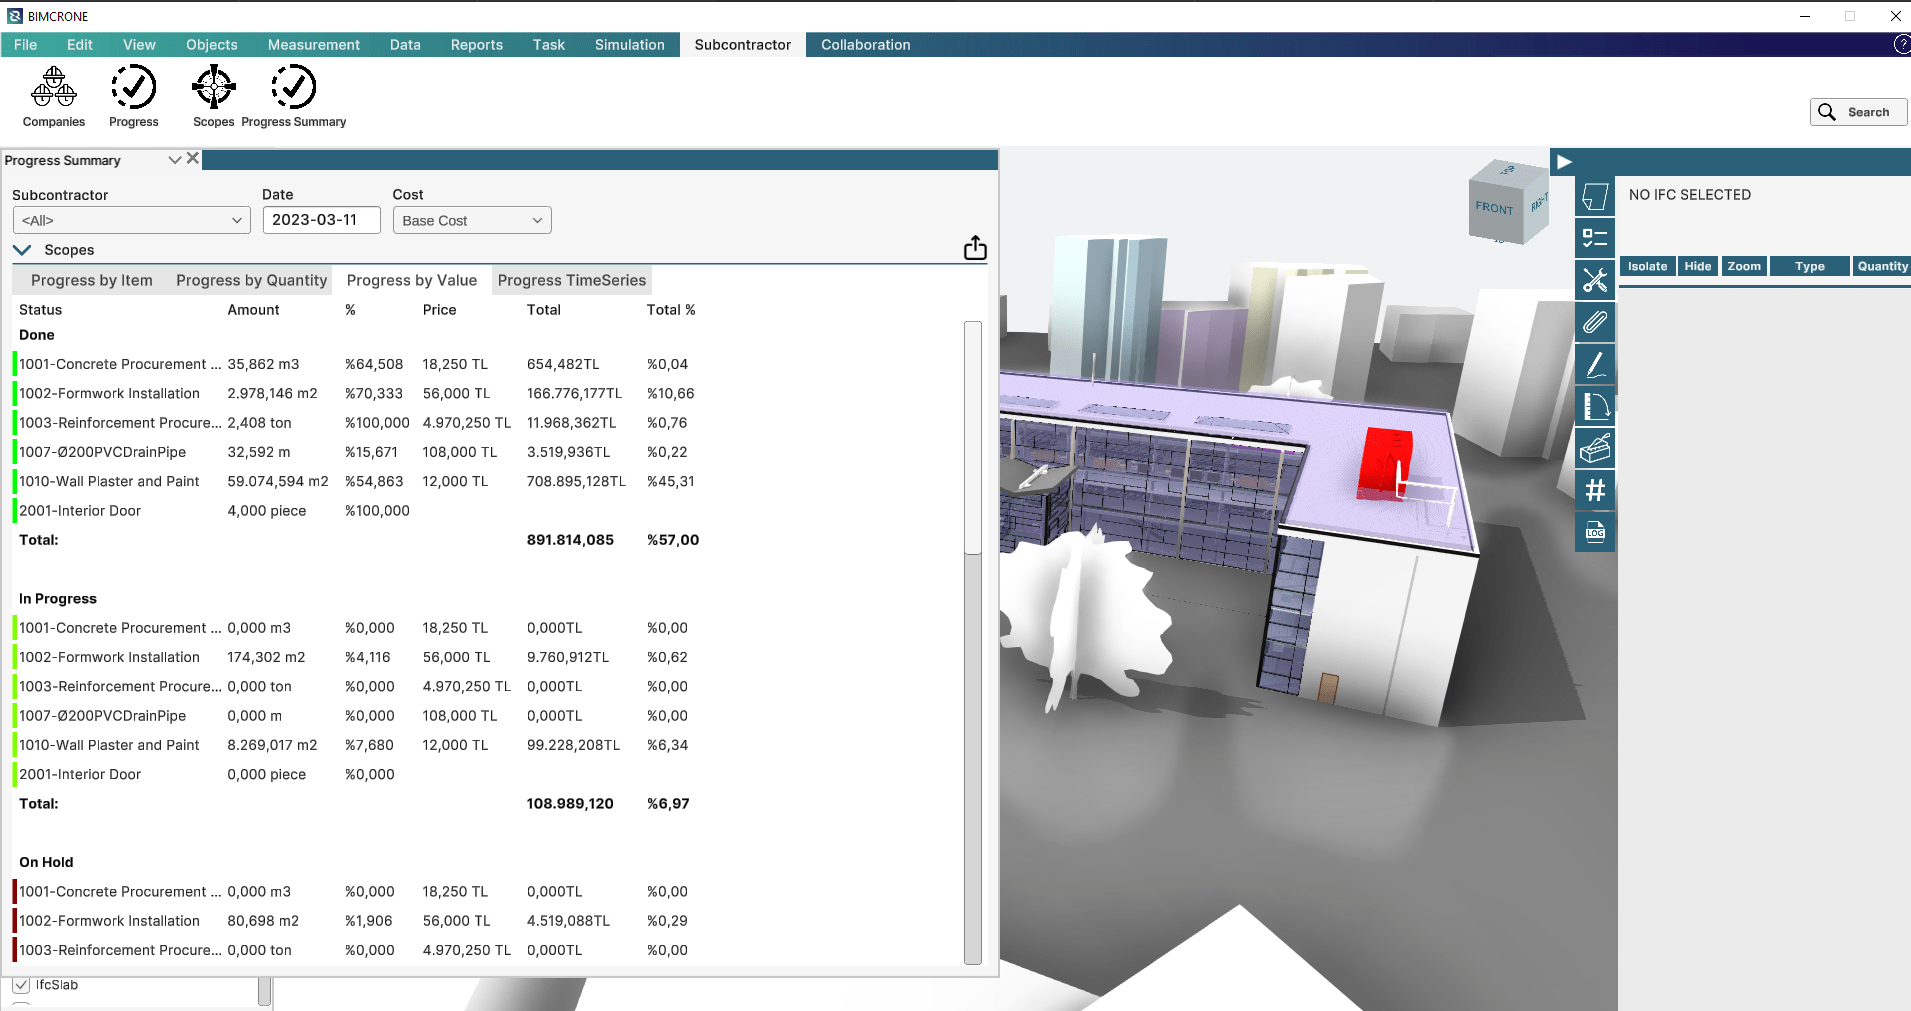Select the wrench and screwdriver tools icon

pos(1595,280)
